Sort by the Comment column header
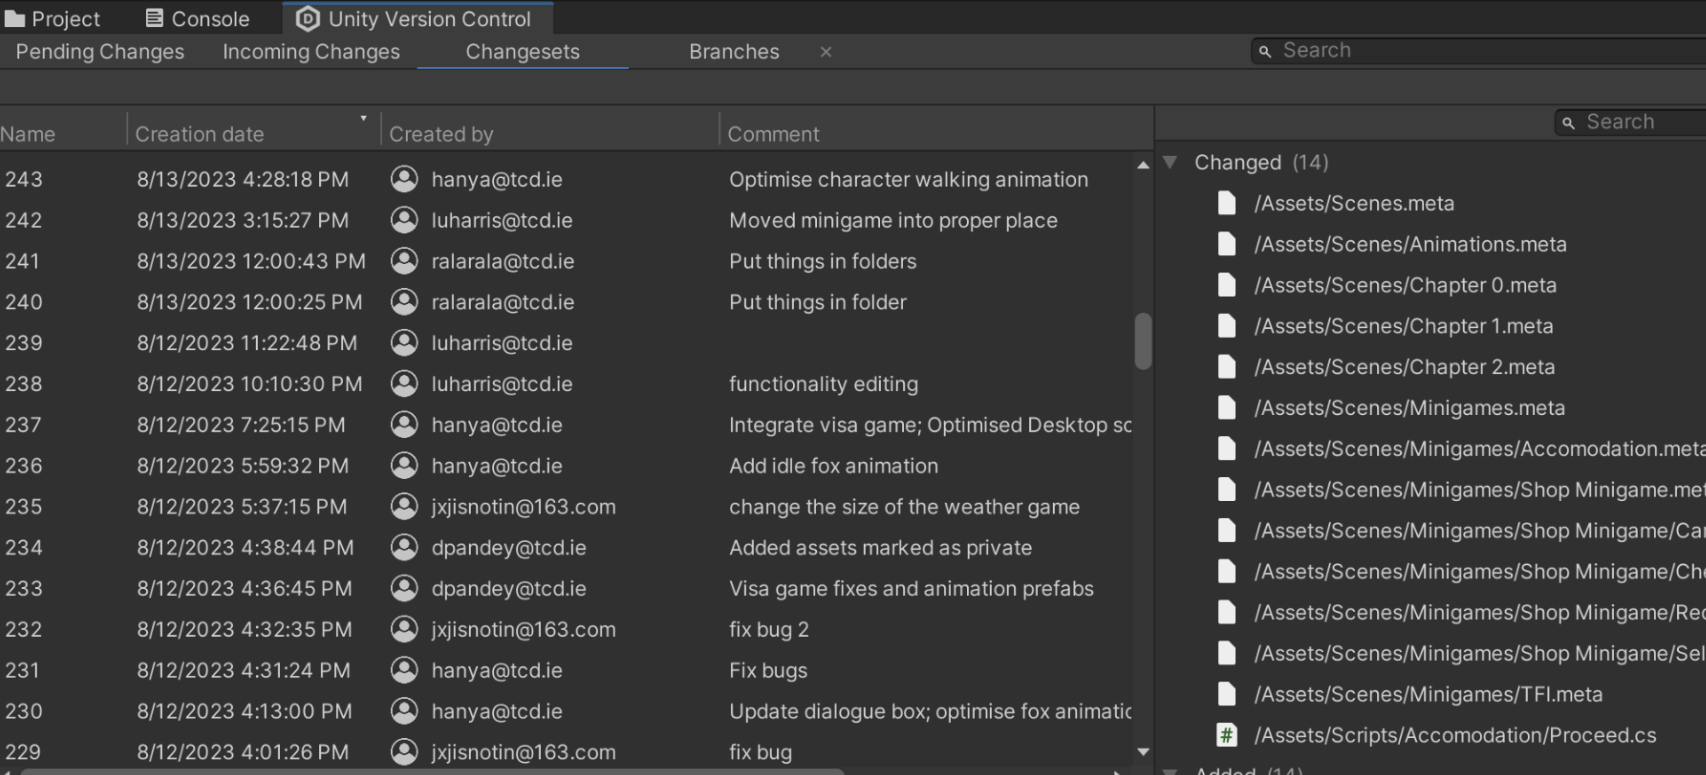 [935, 133]
